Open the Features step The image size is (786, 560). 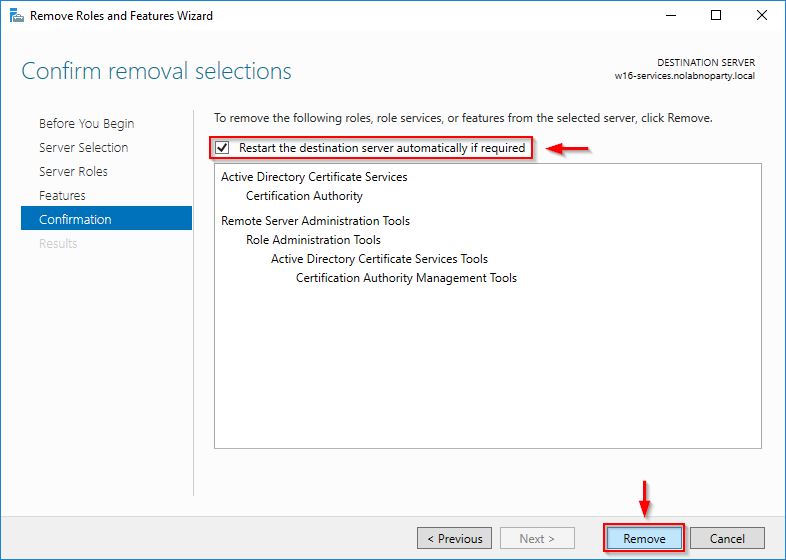tap(62, 196)
